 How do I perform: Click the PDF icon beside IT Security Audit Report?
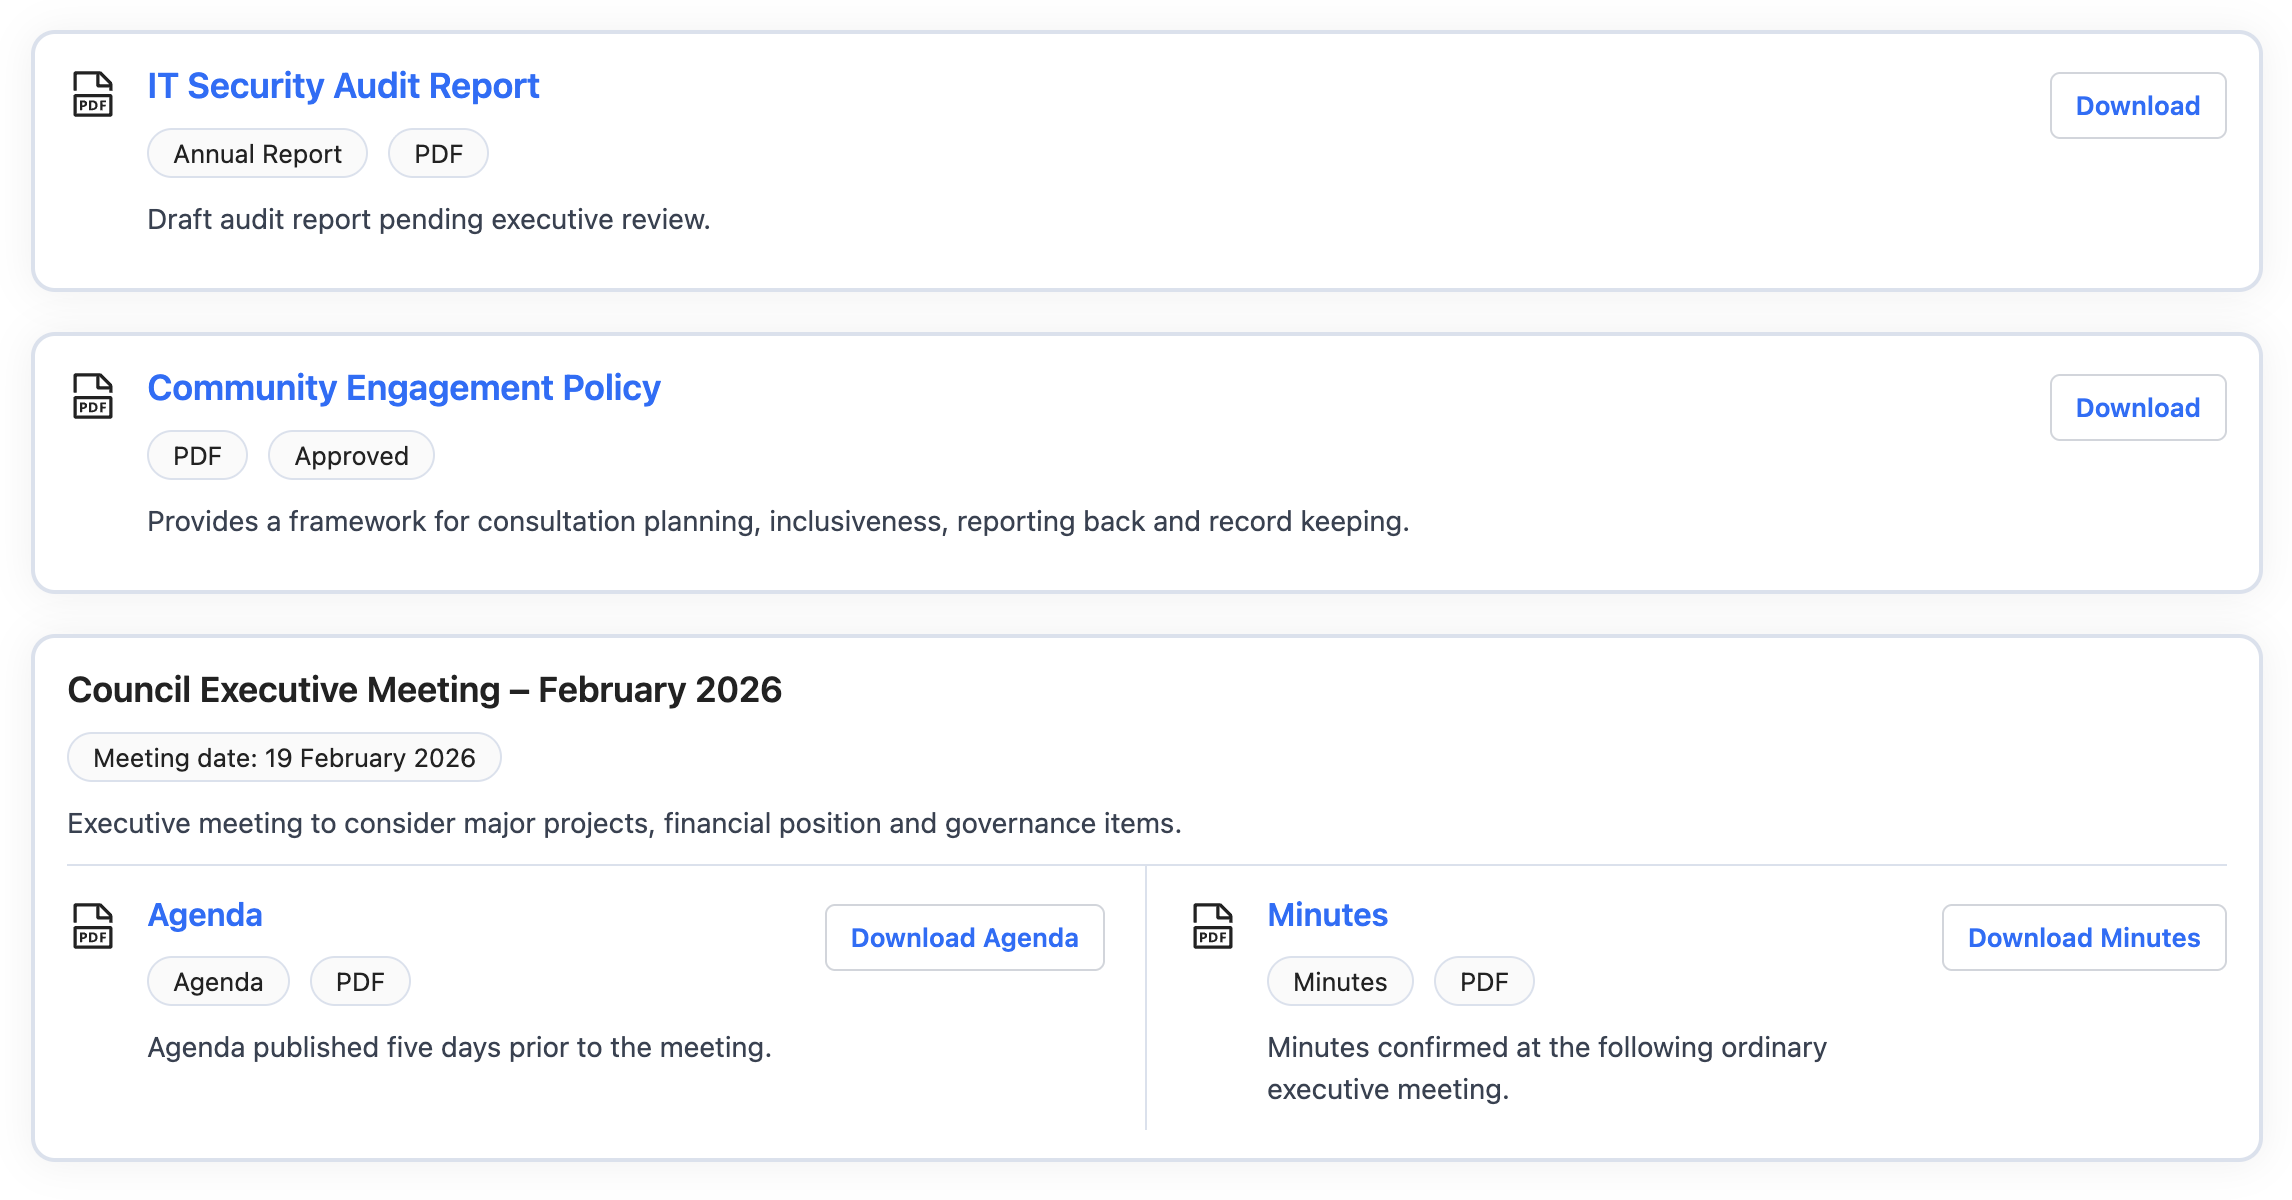93,94
